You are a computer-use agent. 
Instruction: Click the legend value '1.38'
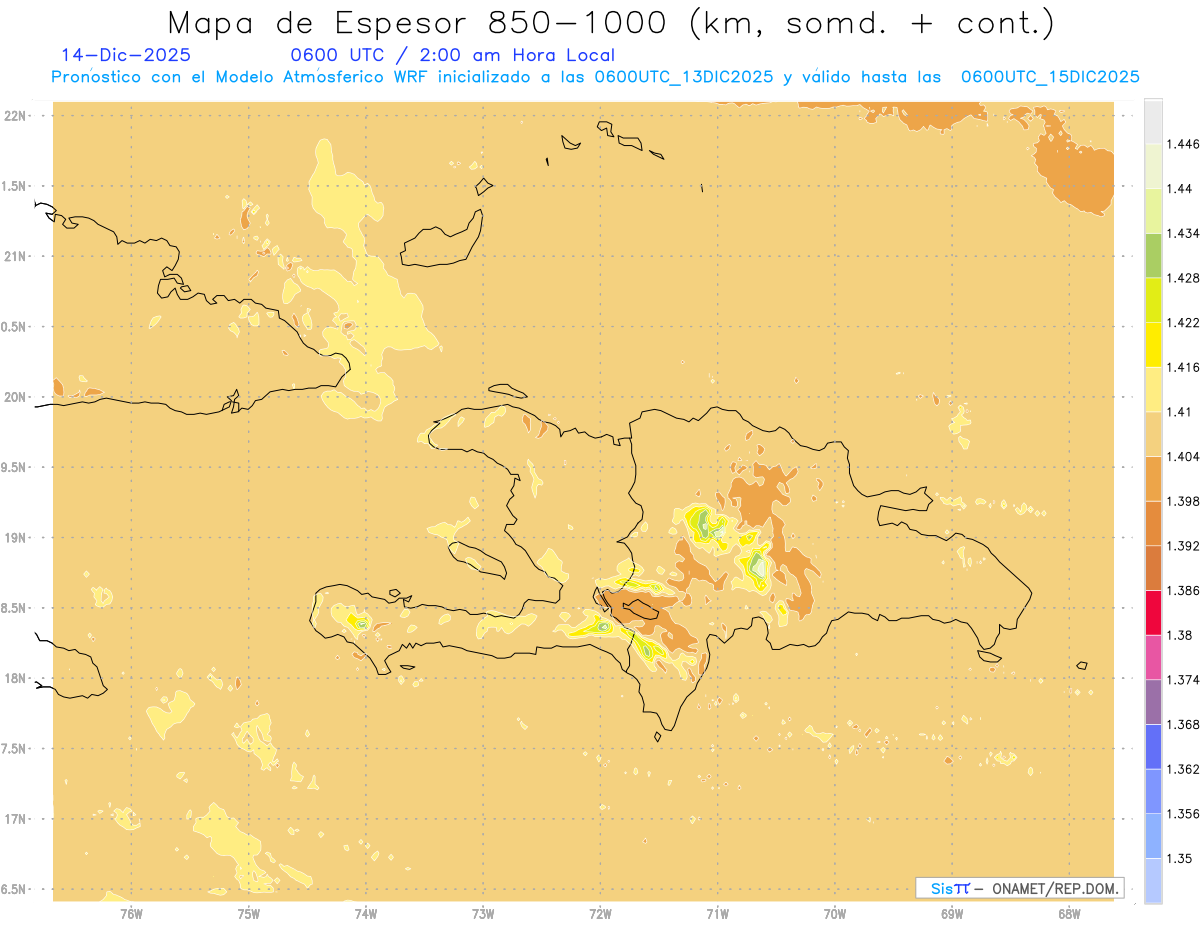tap(1178, 635)
